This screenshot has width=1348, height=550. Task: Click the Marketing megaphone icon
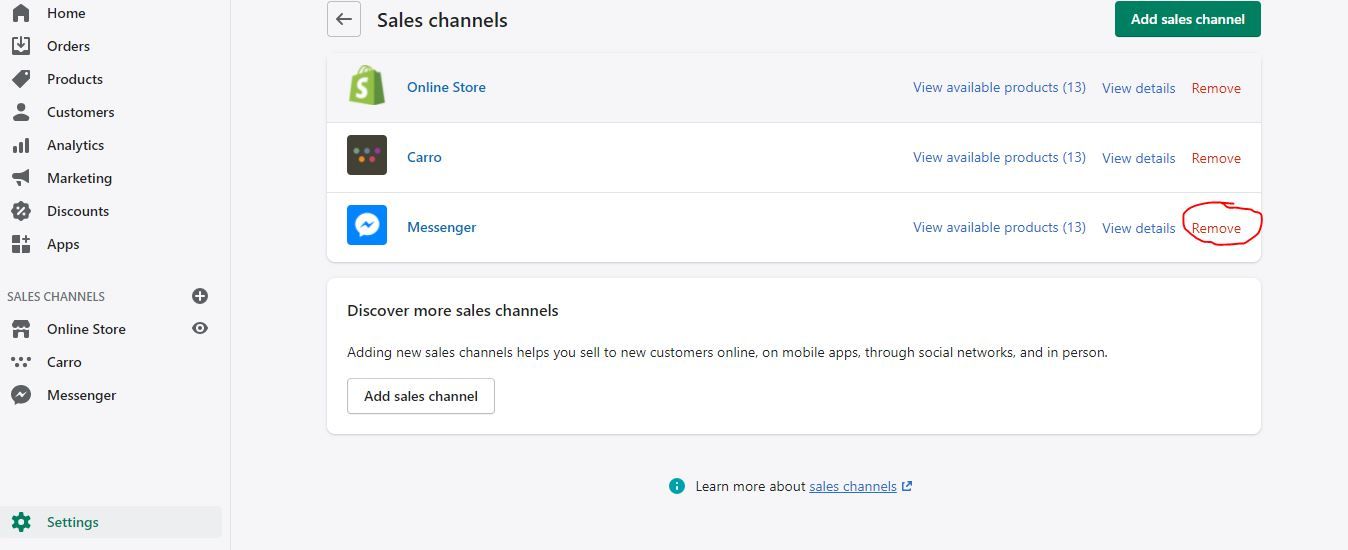[x=21, y=178]
